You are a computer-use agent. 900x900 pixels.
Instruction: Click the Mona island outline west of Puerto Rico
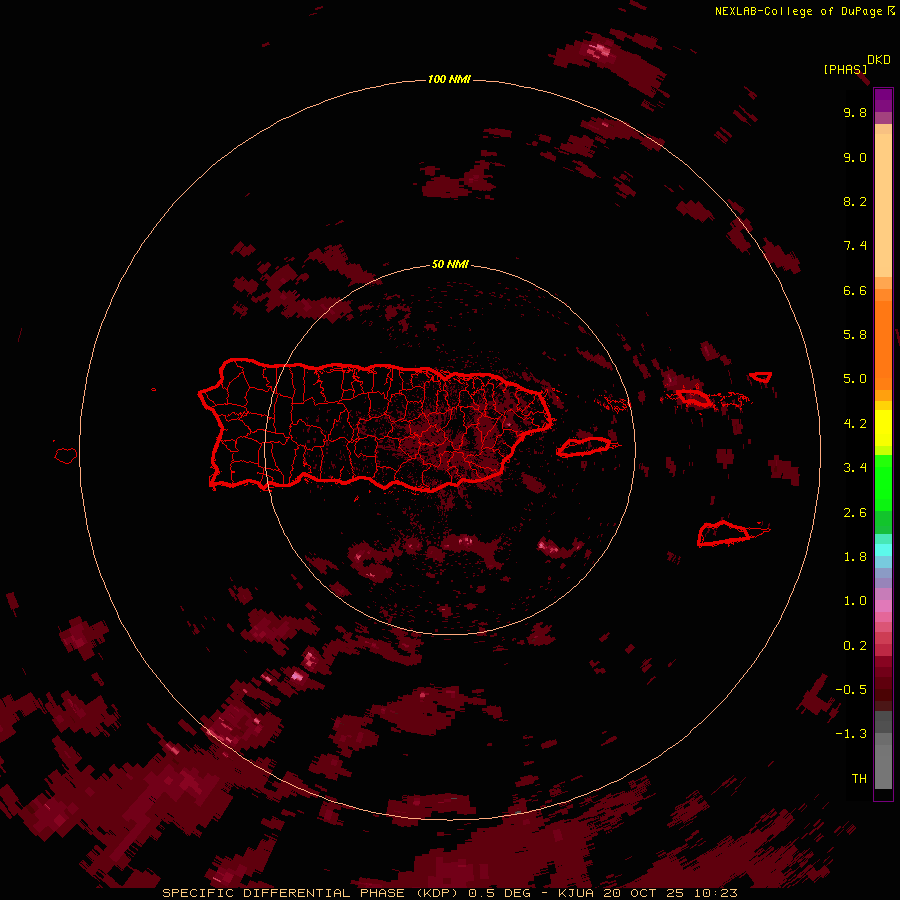[66, 455]
